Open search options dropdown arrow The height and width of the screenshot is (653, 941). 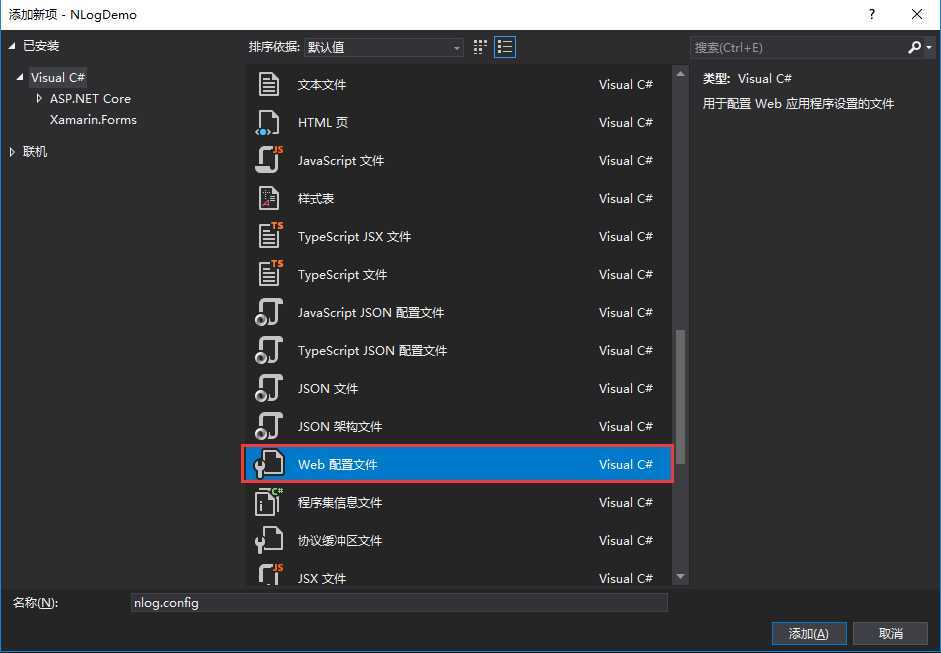(x=928, y=47)
